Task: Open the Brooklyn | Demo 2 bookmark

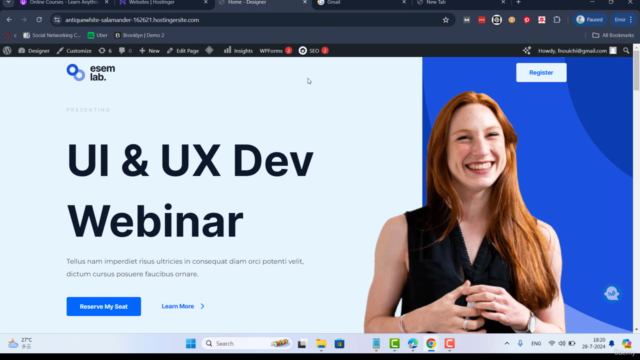Action: coord(139,35)
